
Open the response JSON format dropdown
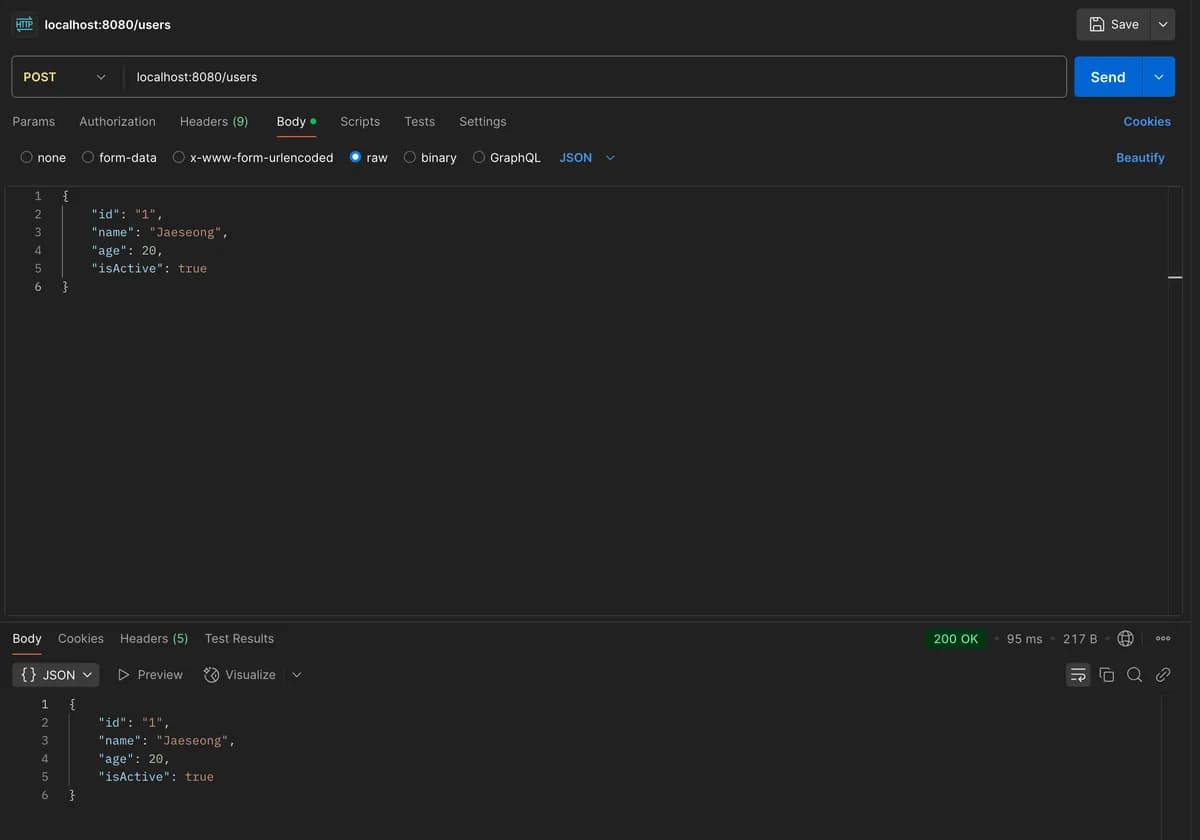point(56,675)
